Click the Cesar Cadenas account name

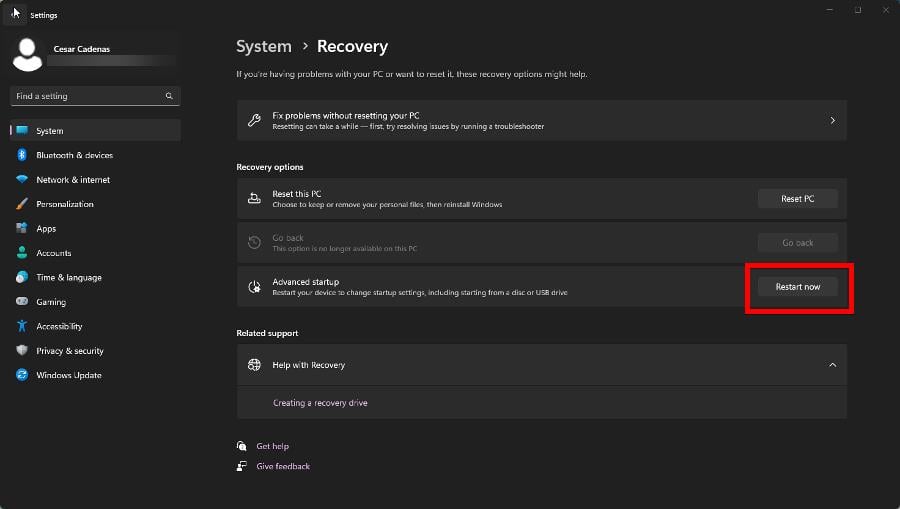(x=82, y=49)
